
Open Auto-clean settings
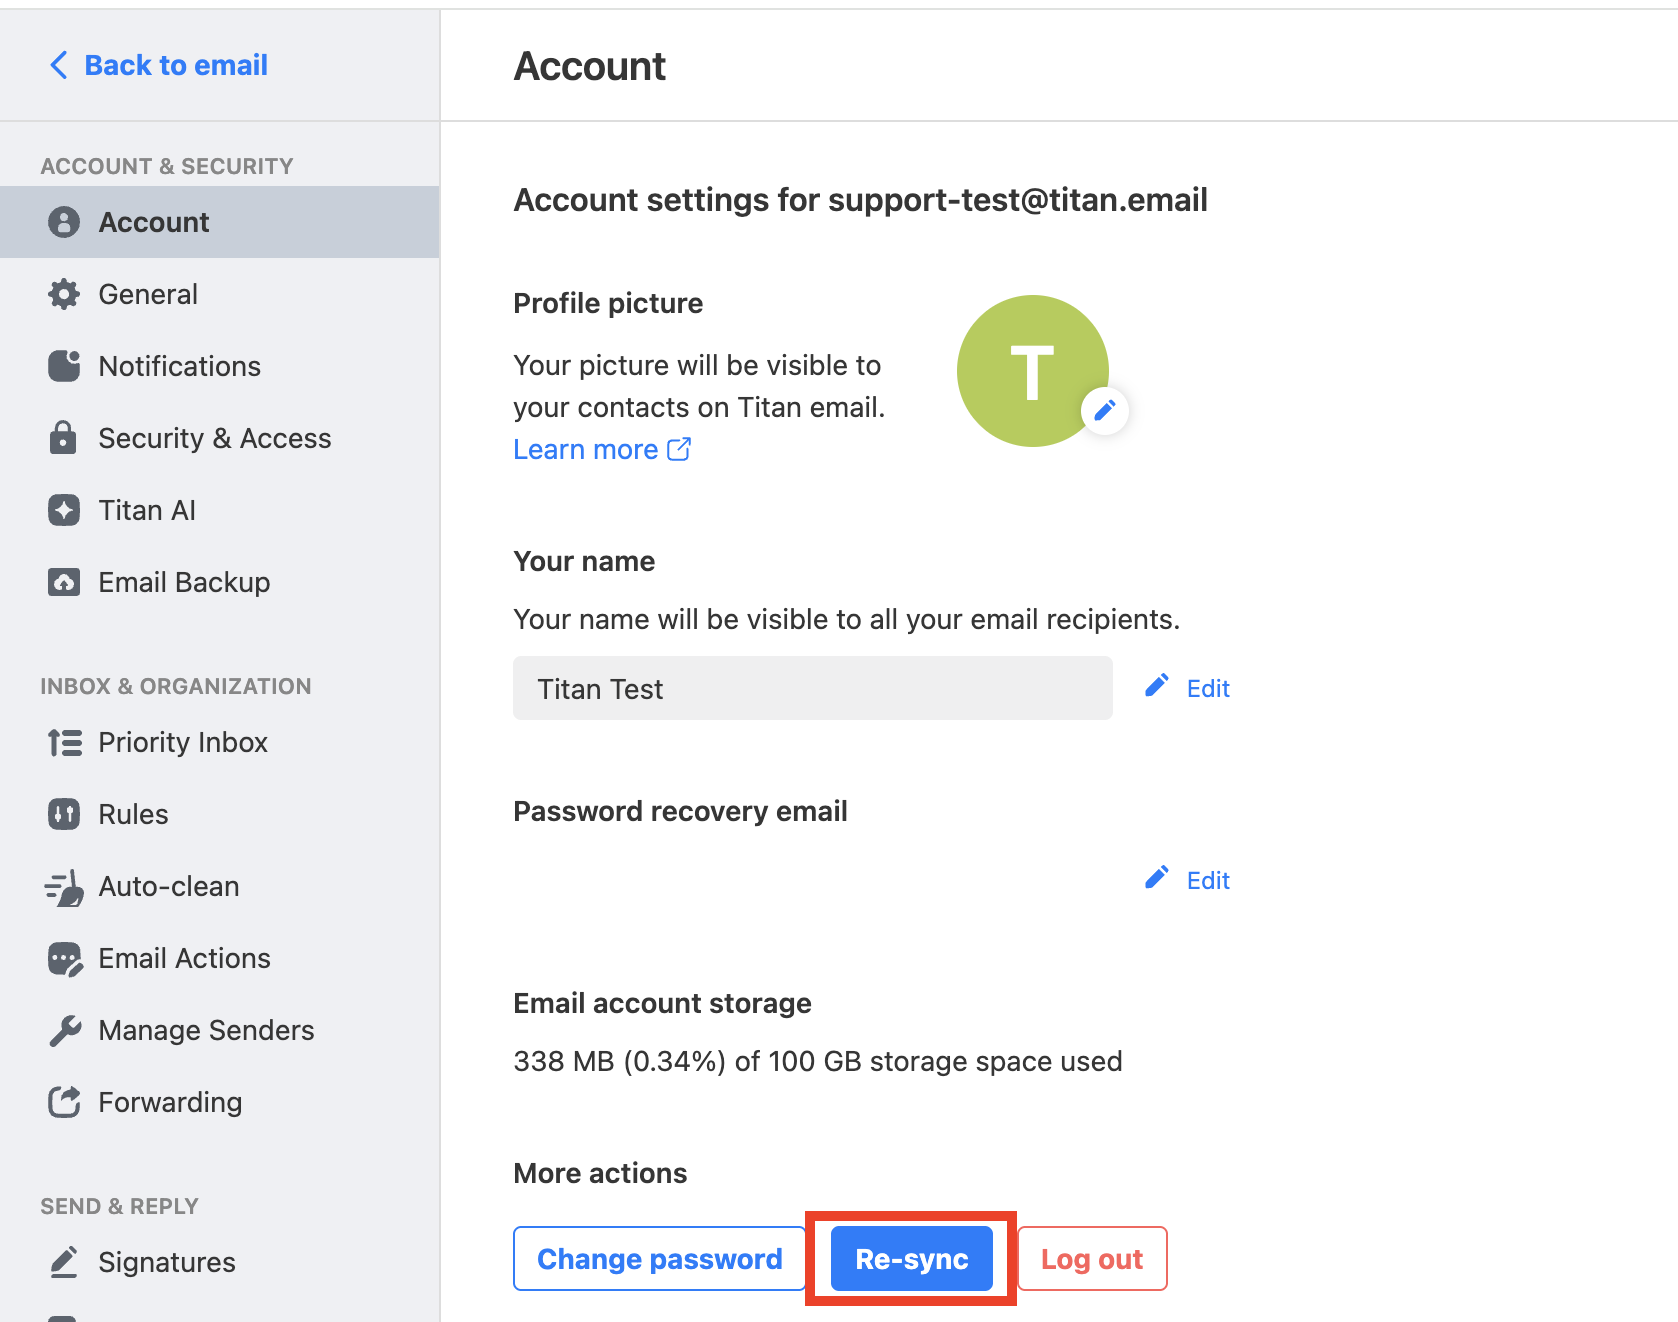pyautogui.click(x=220, y=886)
